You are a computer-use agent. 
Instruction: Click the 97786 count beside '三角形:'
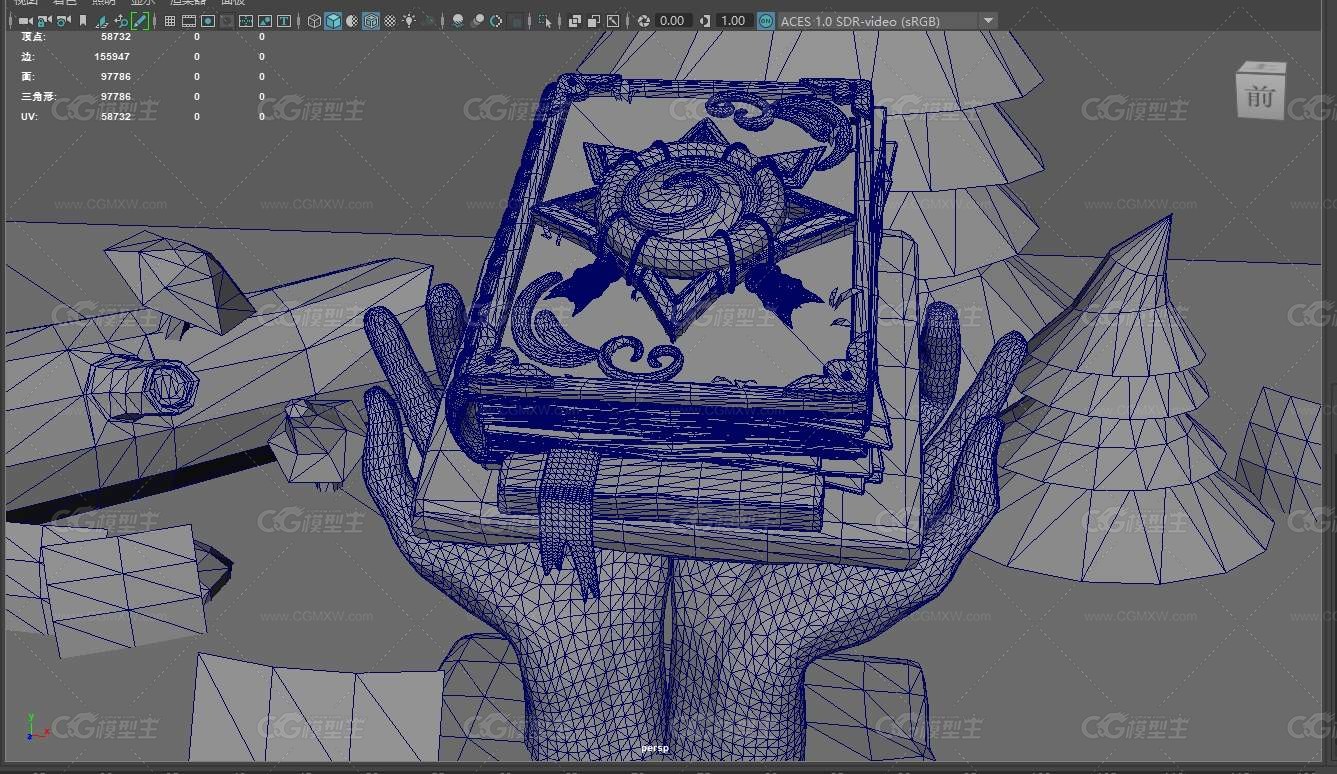116,97
